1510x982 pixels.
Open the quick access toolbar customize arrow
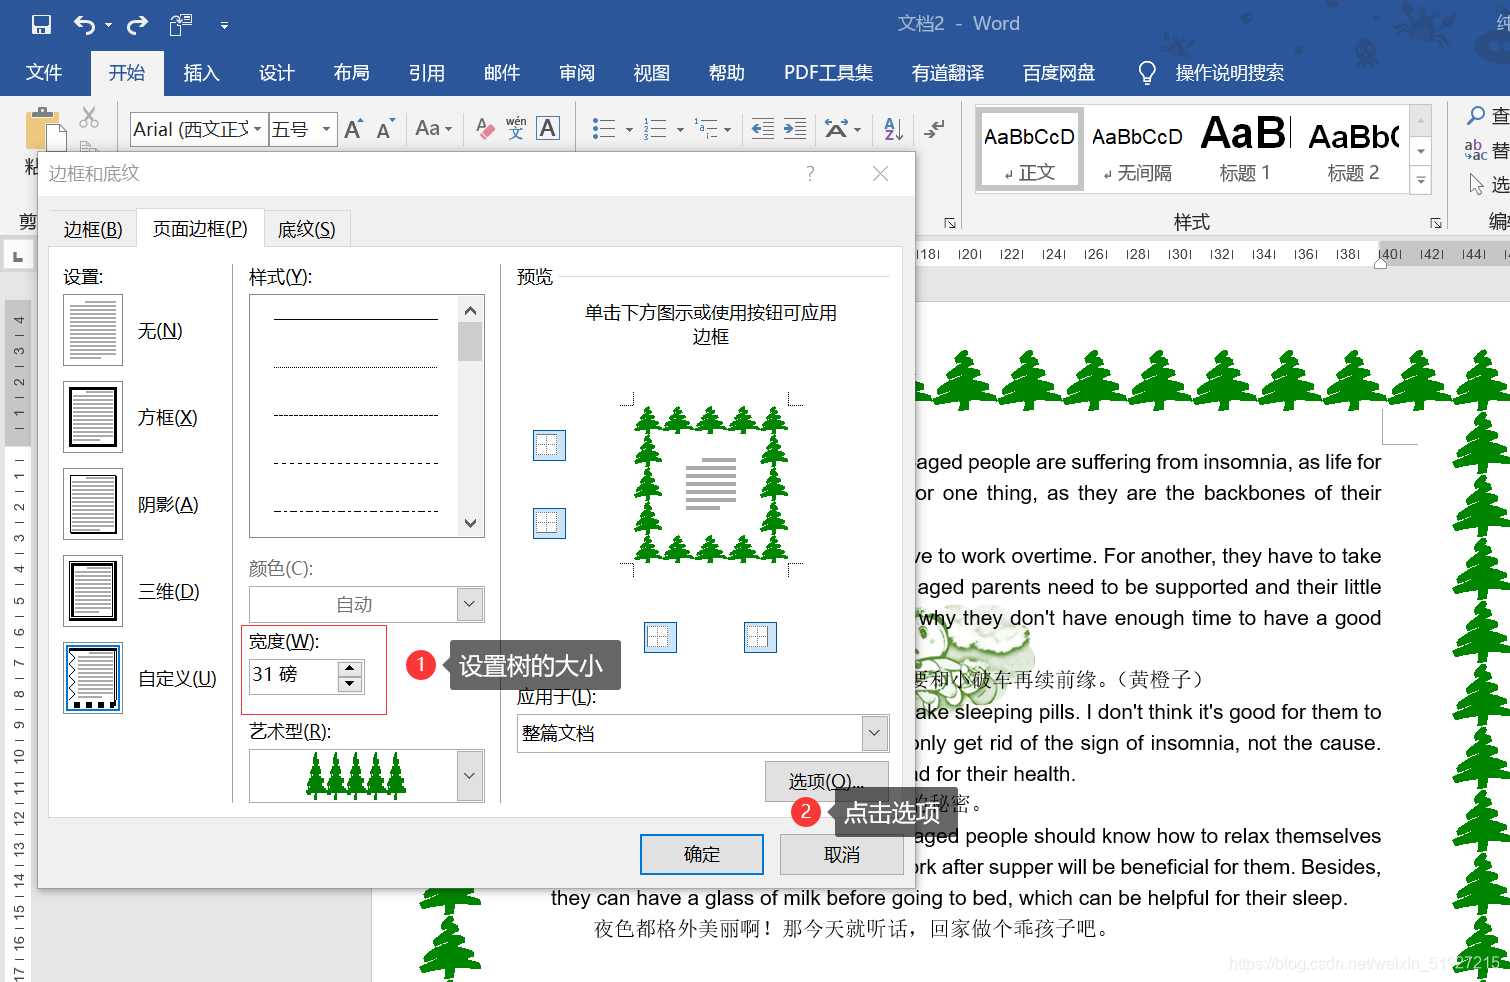[x=224, y=26]
